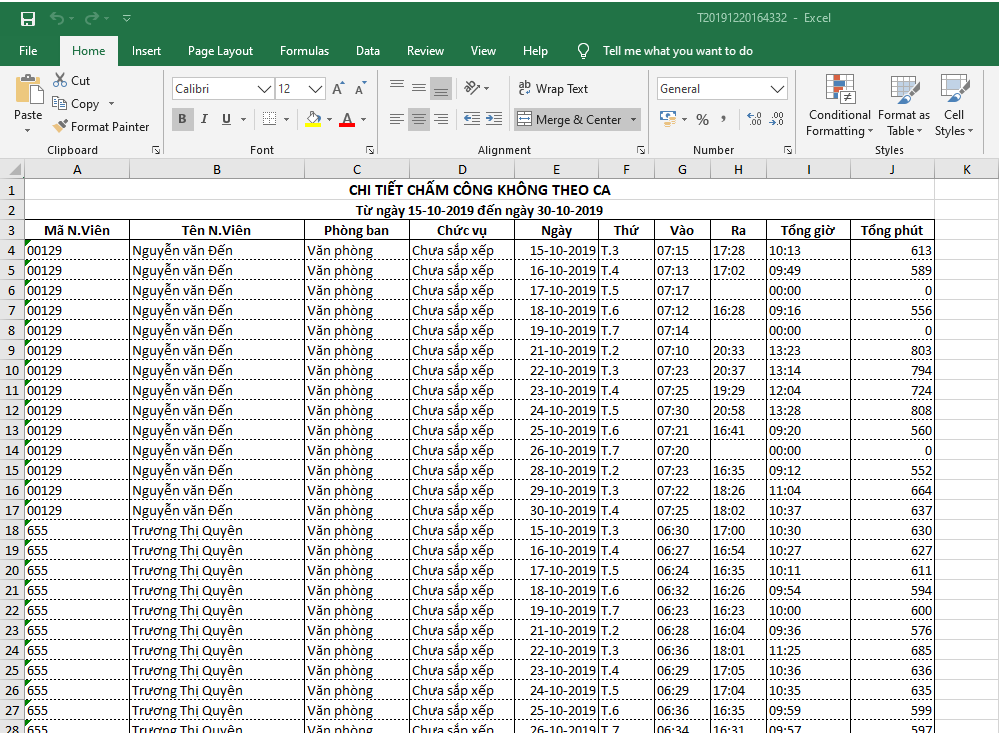This screenshot has width=999, height=733.
Task: Select the Tổng phút header cell
Action: click(891, 230)
